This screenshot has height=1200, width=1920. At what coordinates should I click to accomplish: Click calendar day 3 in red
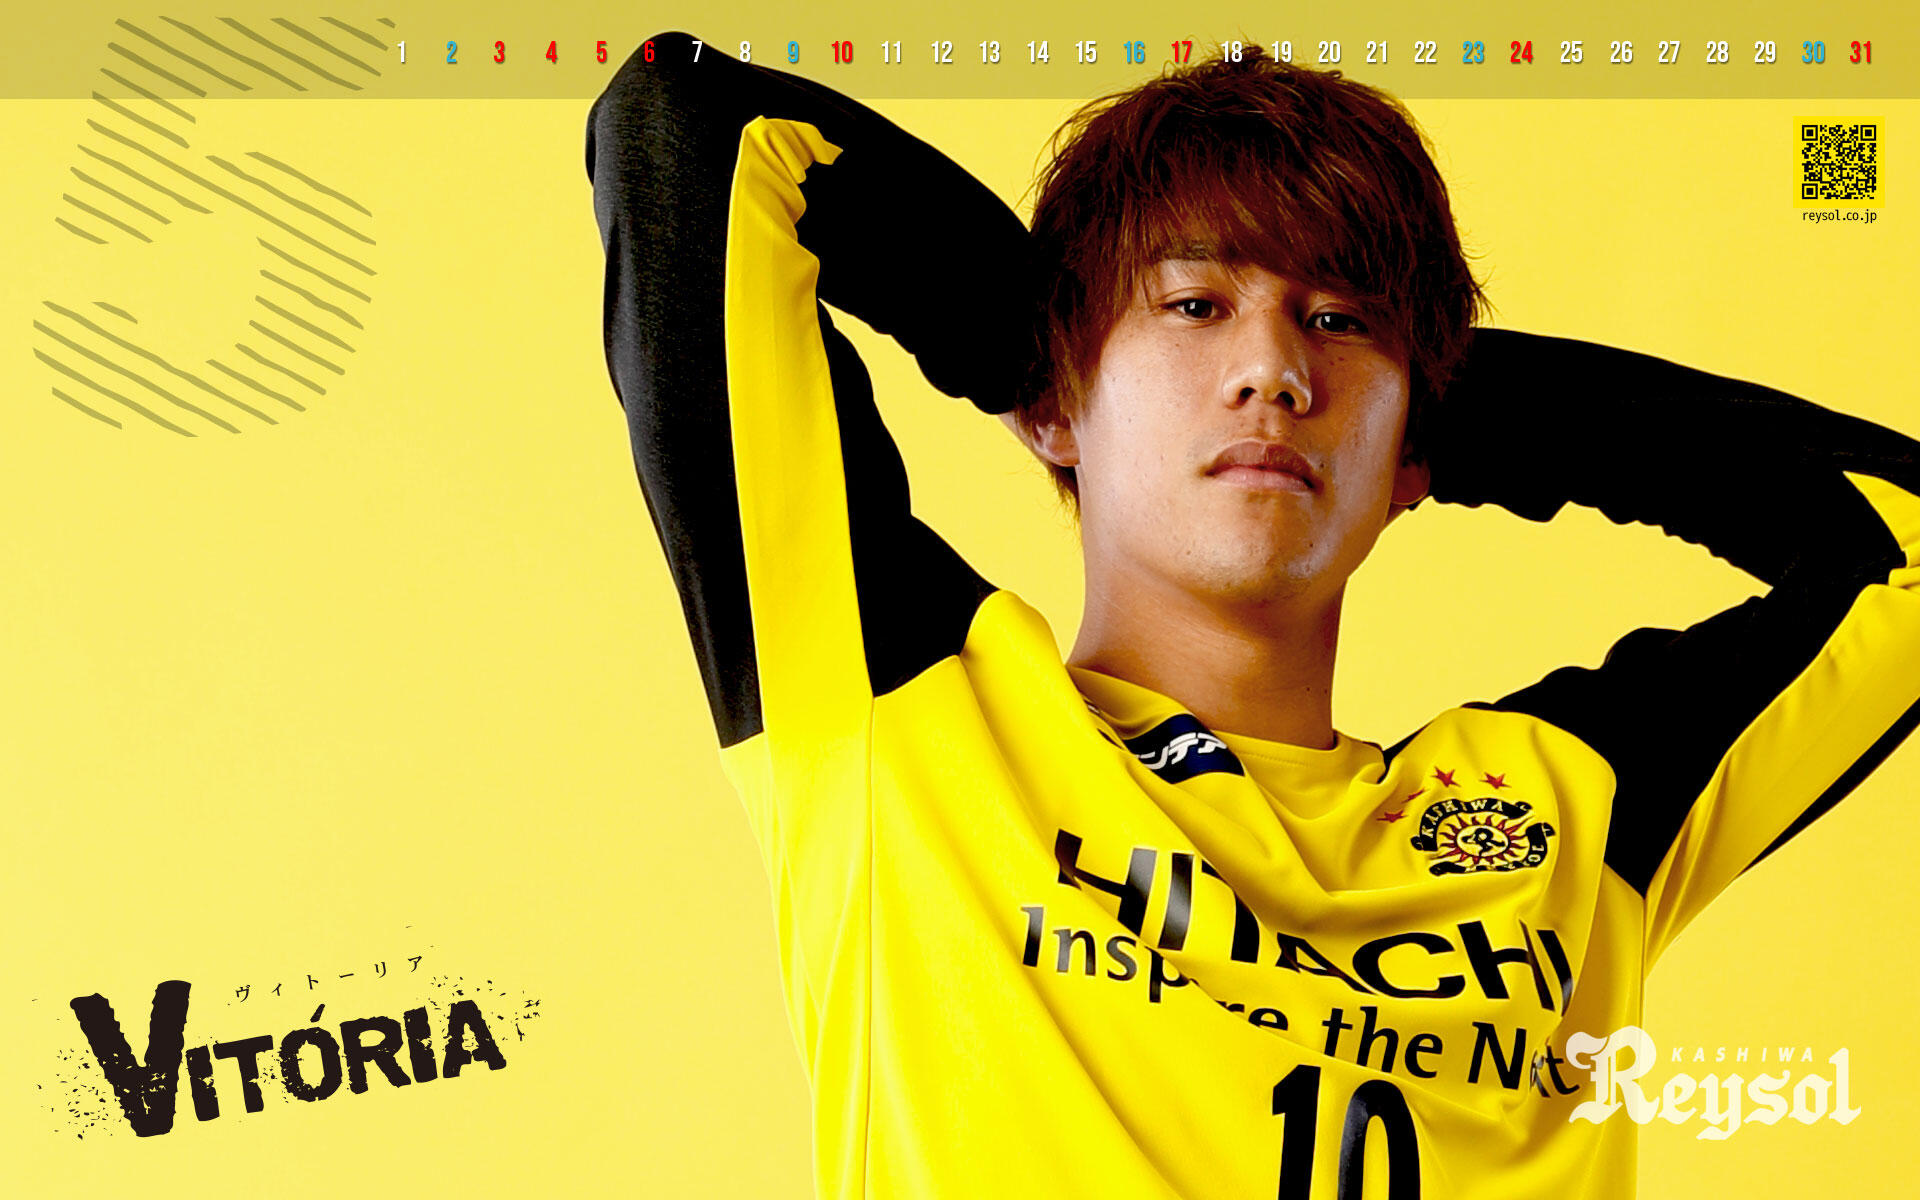499,53
